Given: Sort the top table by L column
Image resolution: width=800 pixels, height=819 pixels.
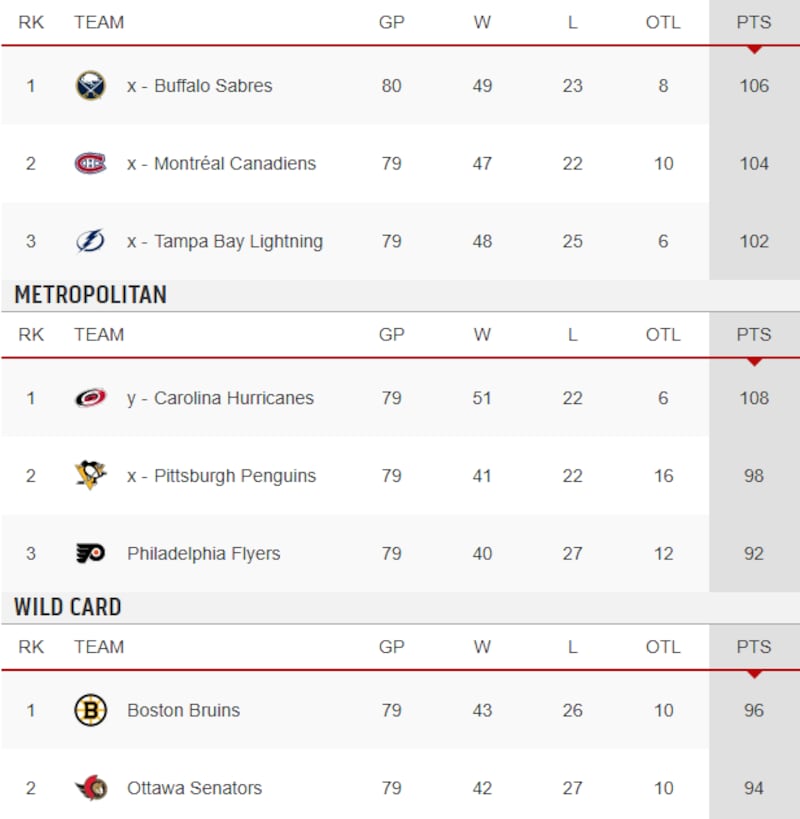Looking at the screenshot, I should 573,22.
